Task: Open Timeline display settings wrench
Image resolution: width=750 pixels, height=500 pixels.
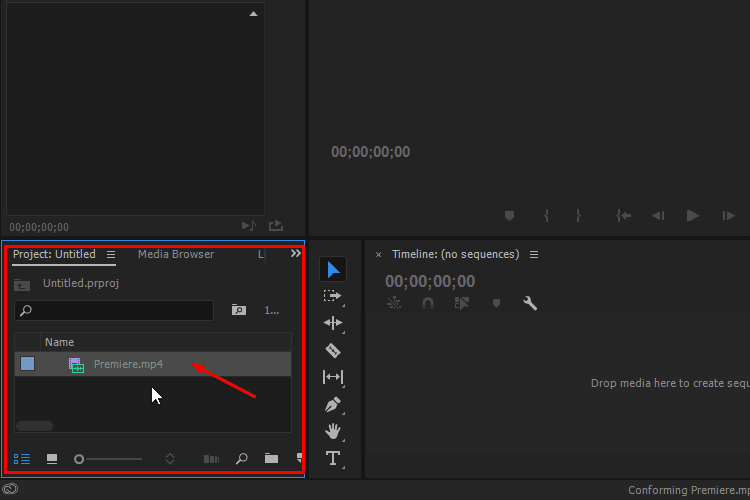Action: point(530,303)
